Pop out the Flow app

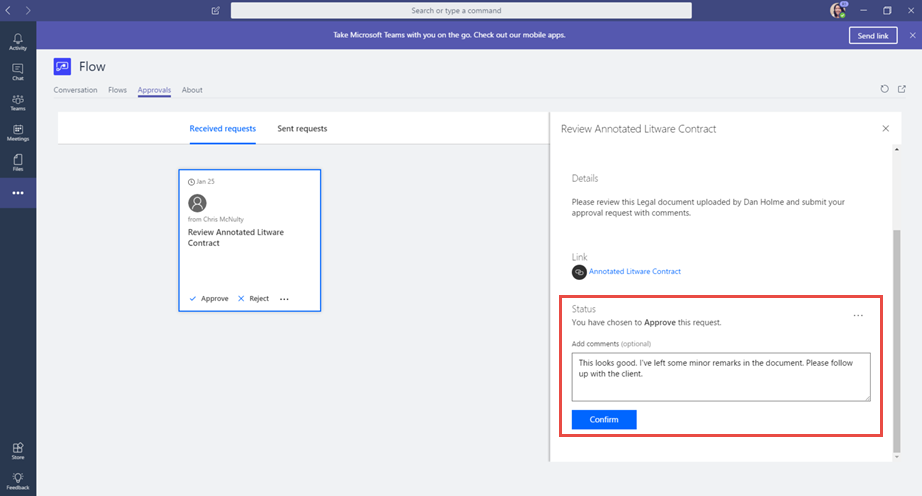click(x=902, y=89)
